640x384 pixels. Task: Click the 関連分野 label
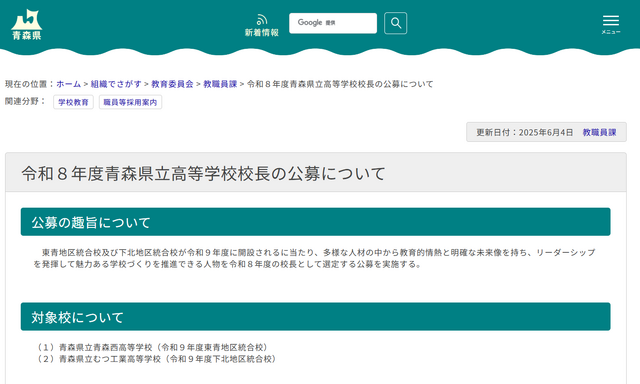(25, 101)
